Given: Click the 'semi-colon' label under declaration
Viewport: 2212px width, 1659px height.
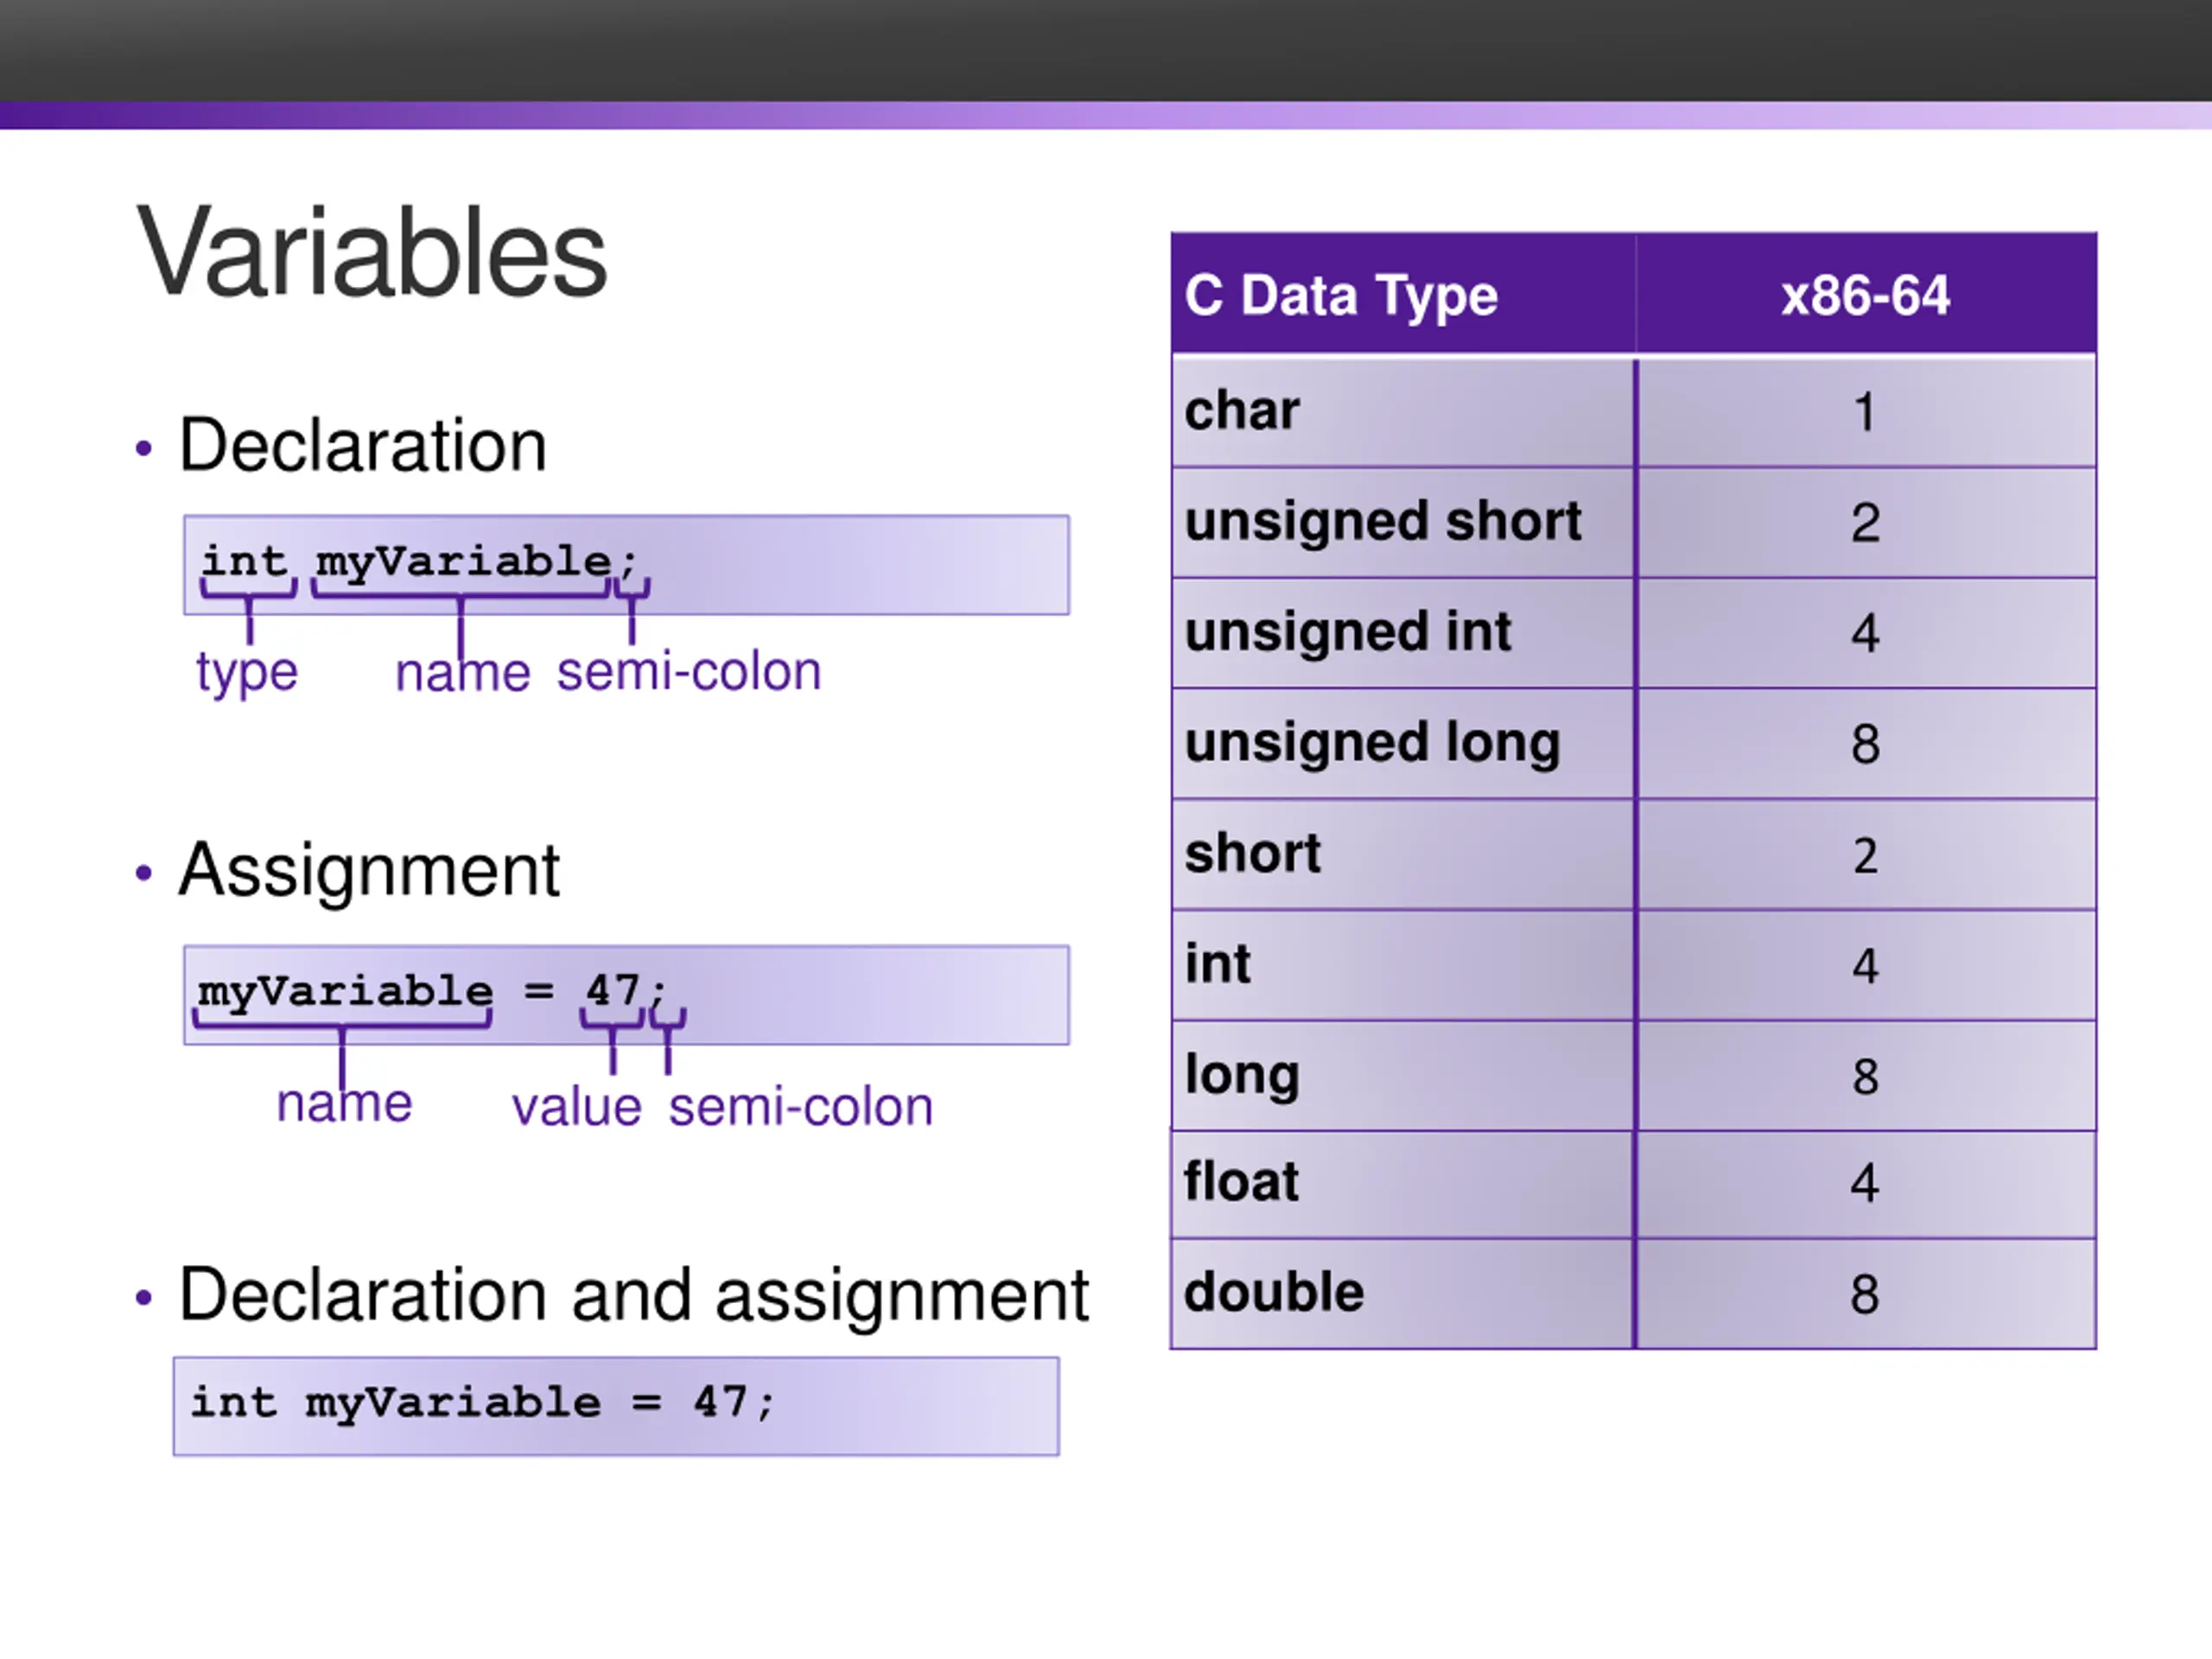Looking at the screenshot, I should click(689, 671).
